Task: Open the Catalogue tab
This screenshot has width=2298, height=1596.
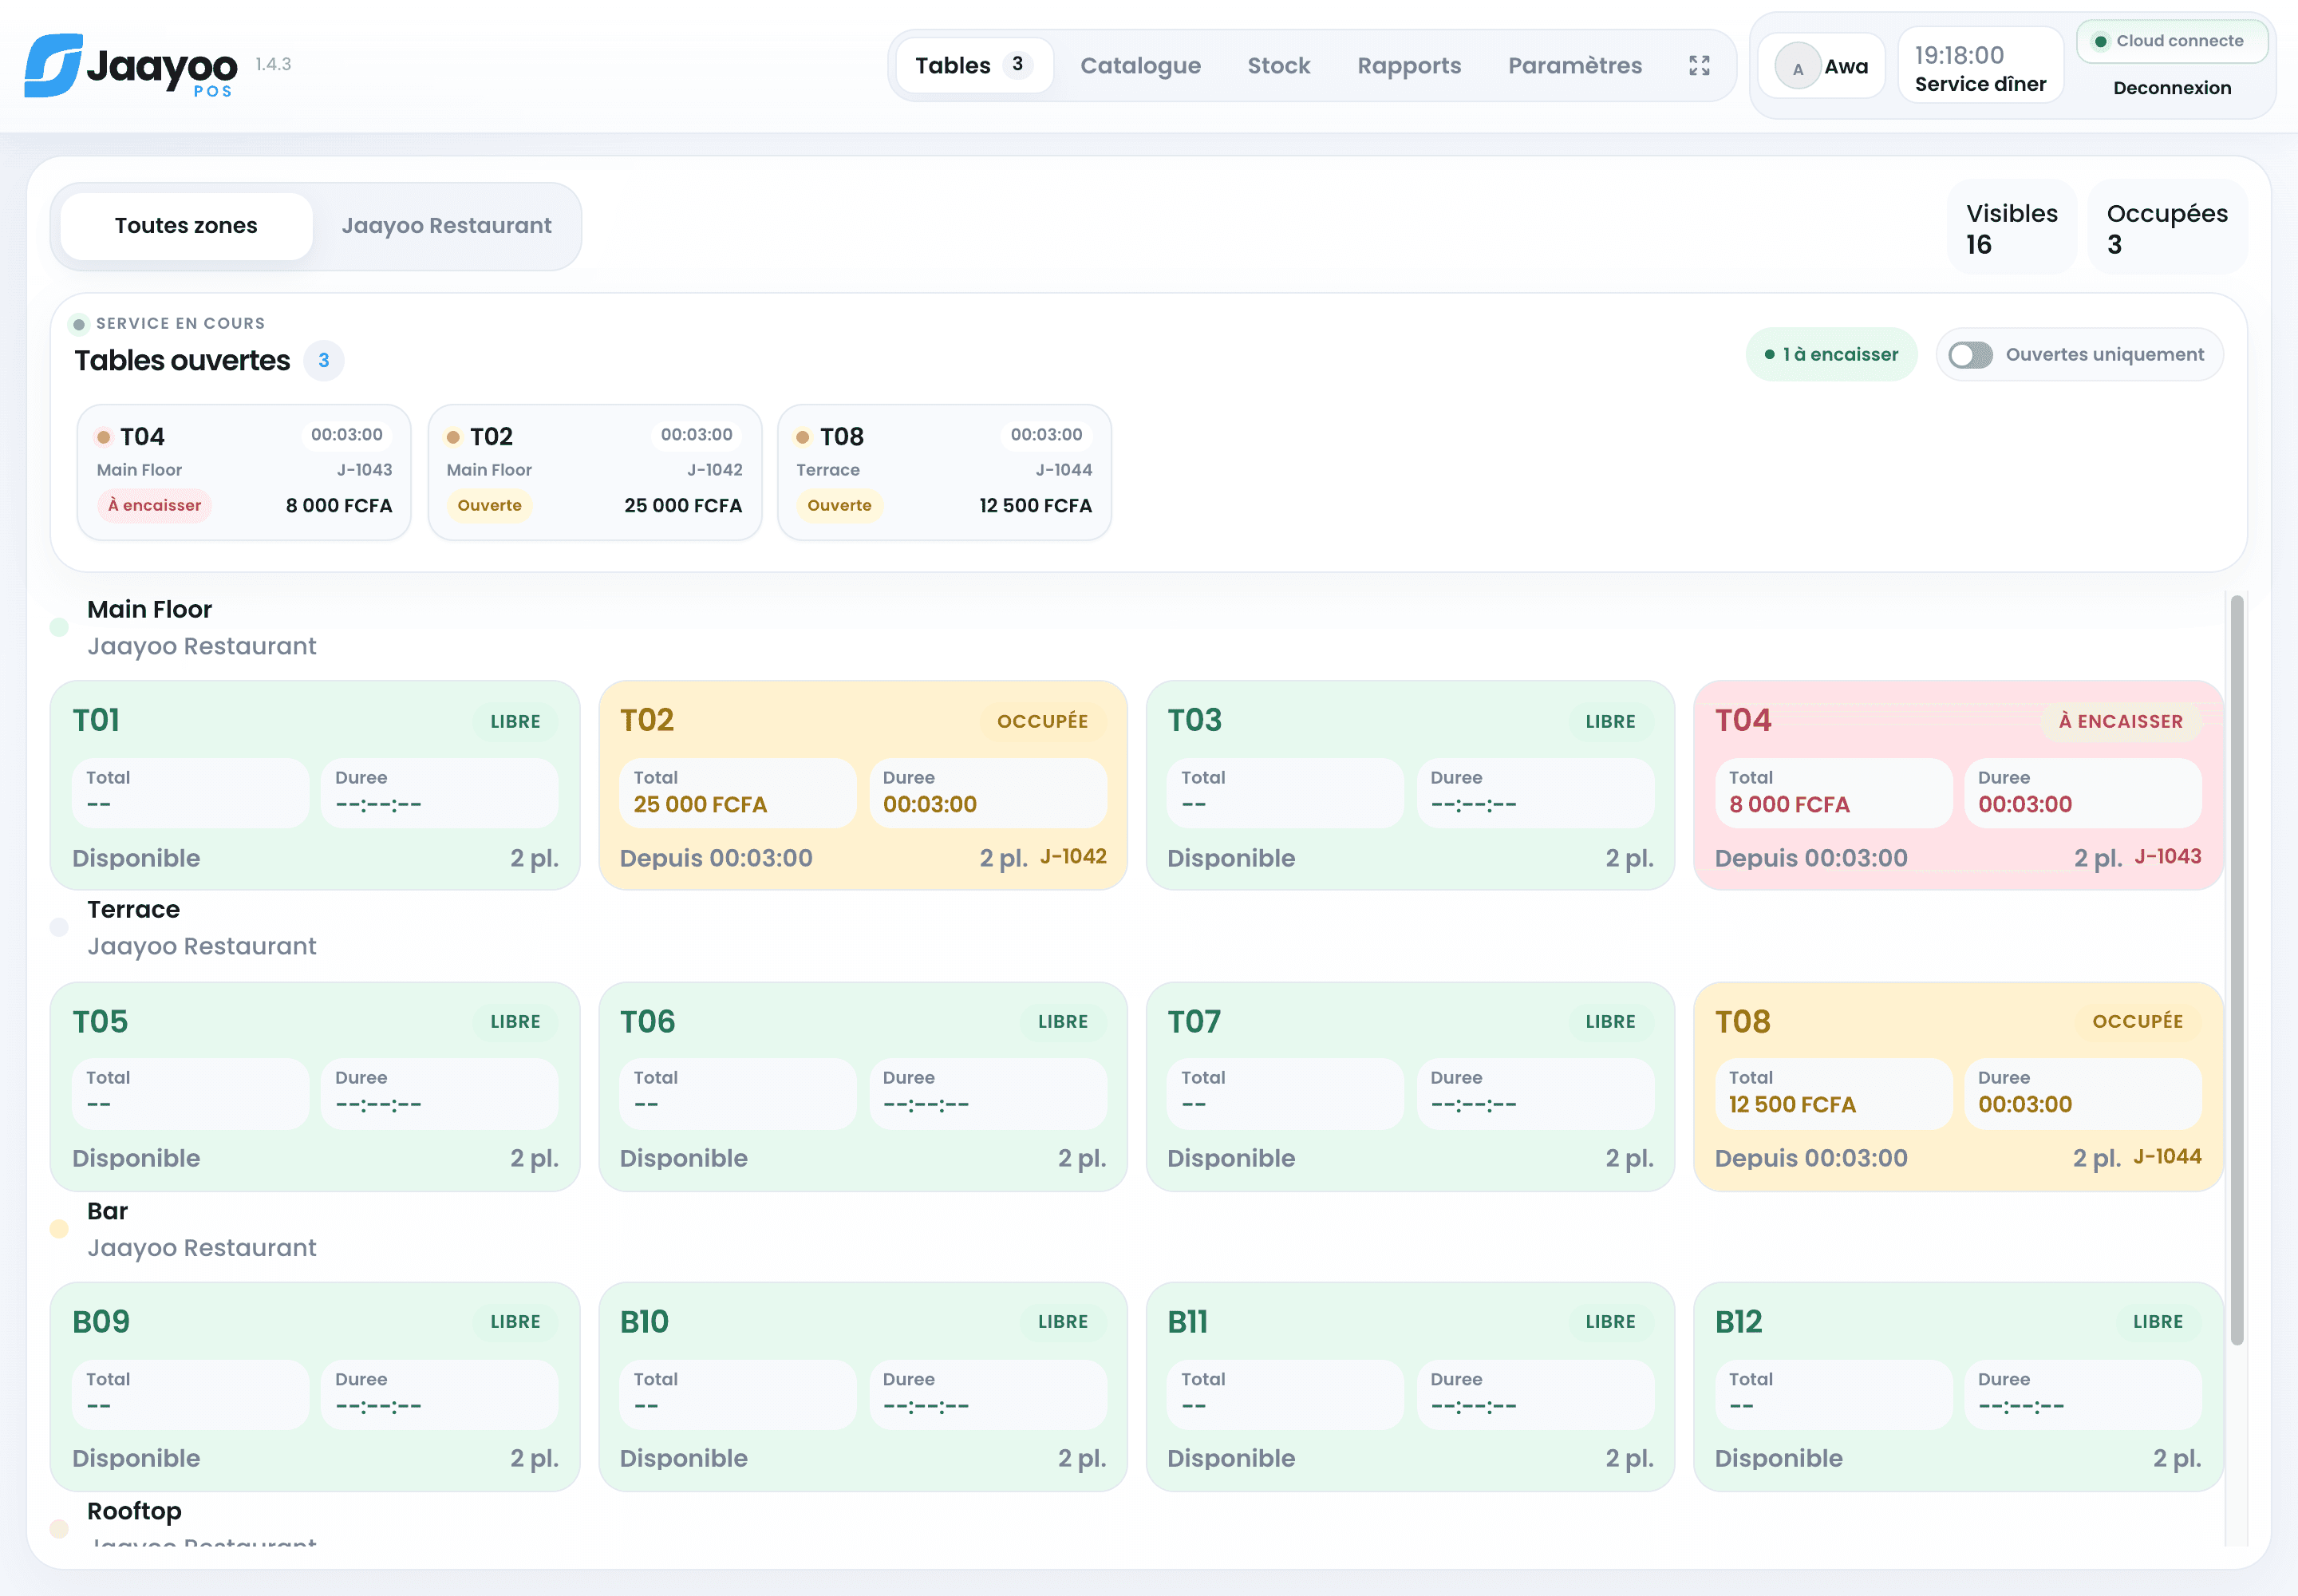Action: click(x=1140, y=66)
